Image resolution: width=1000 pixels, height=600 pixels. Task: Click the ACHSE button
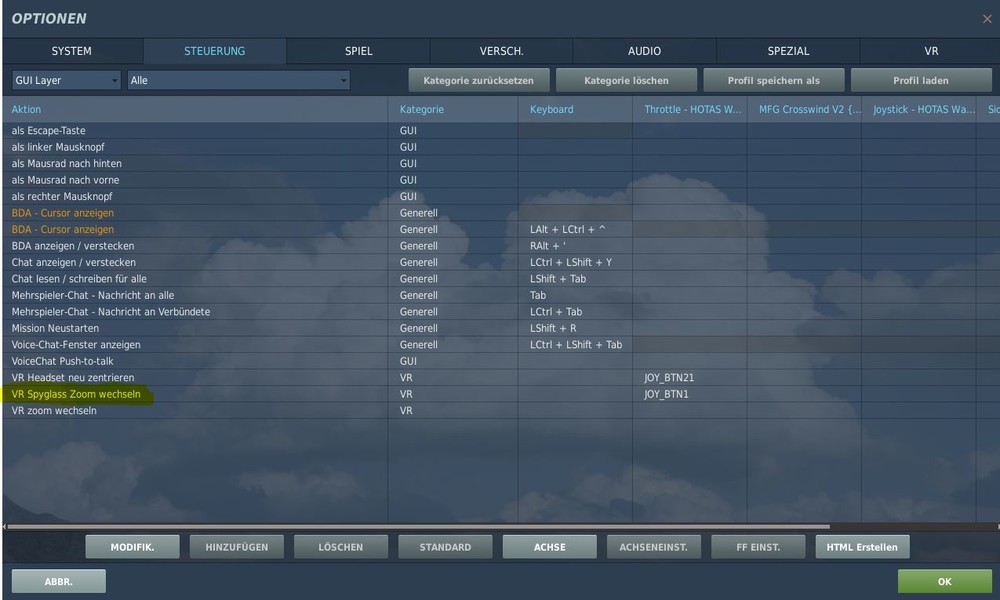coord(550,547)
